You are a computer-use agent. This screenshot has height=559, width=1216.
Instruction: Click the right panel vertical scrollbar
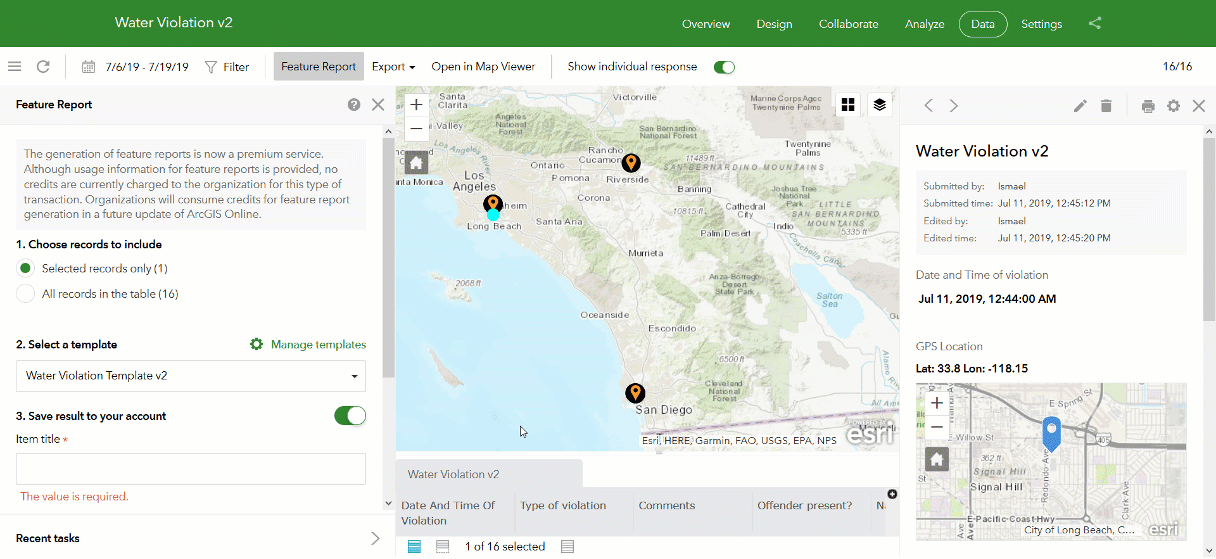click(1209, 228)
